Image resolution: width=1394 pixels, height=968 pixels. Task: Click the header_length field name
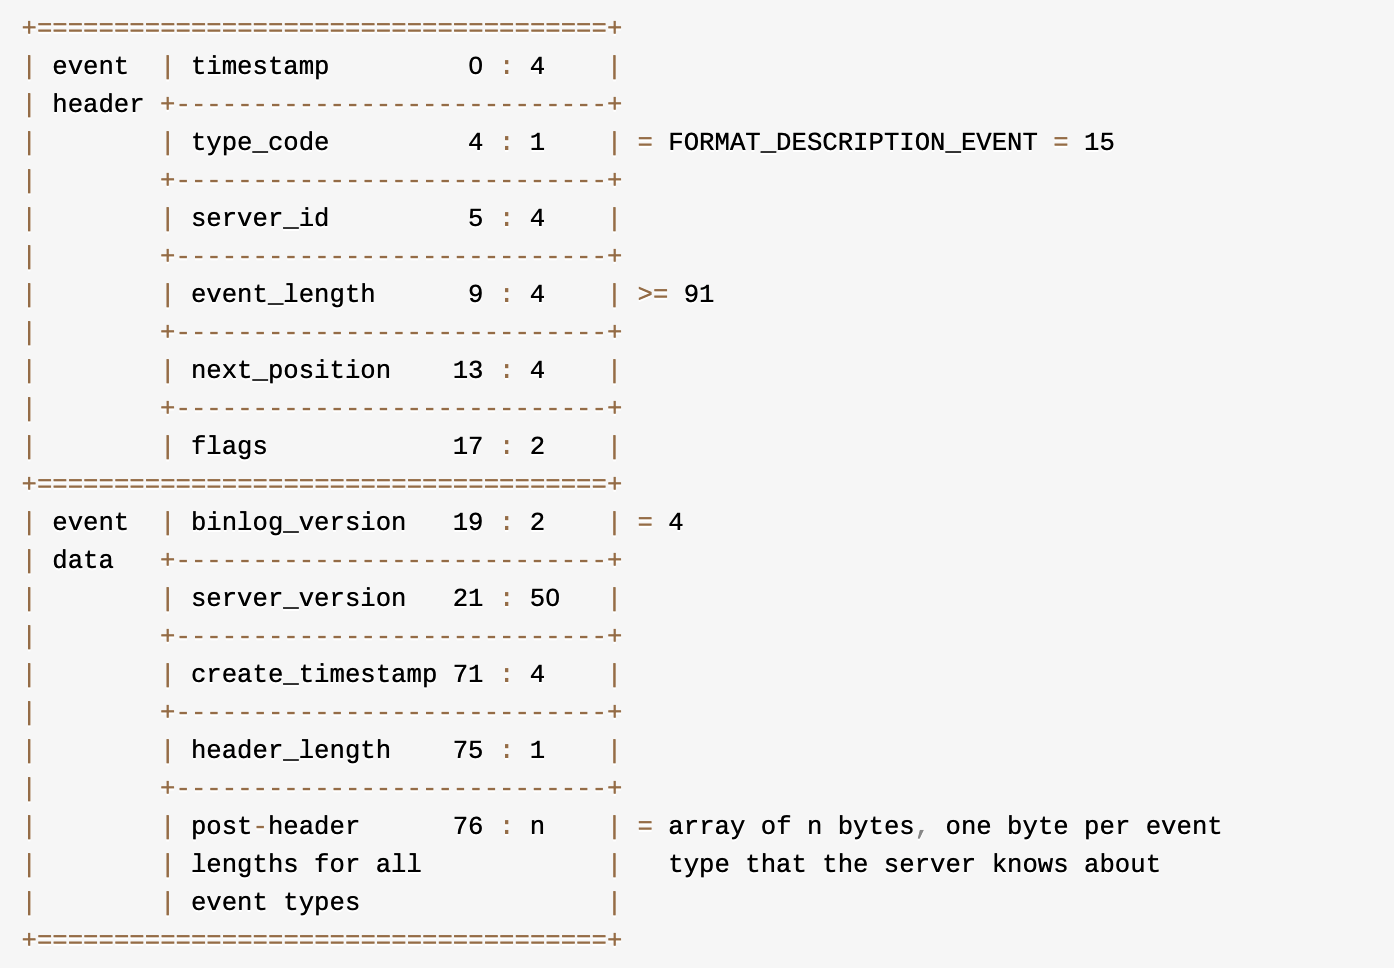click(x=291, y=750)
